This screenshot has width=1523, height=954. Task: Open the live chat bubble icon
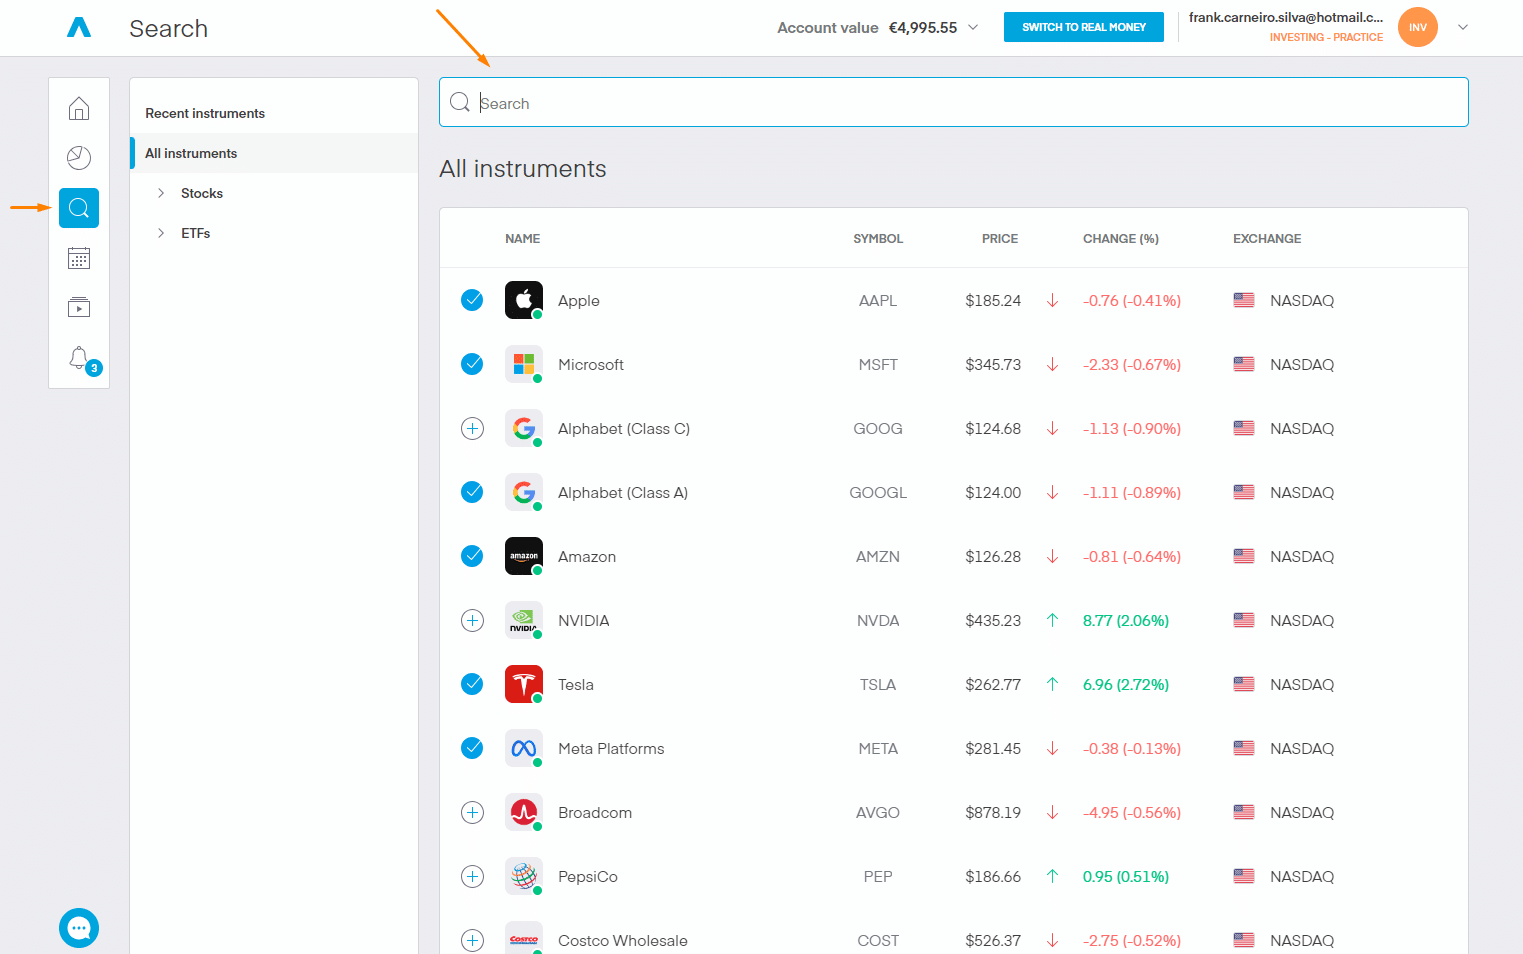click(x=79, y=928)
